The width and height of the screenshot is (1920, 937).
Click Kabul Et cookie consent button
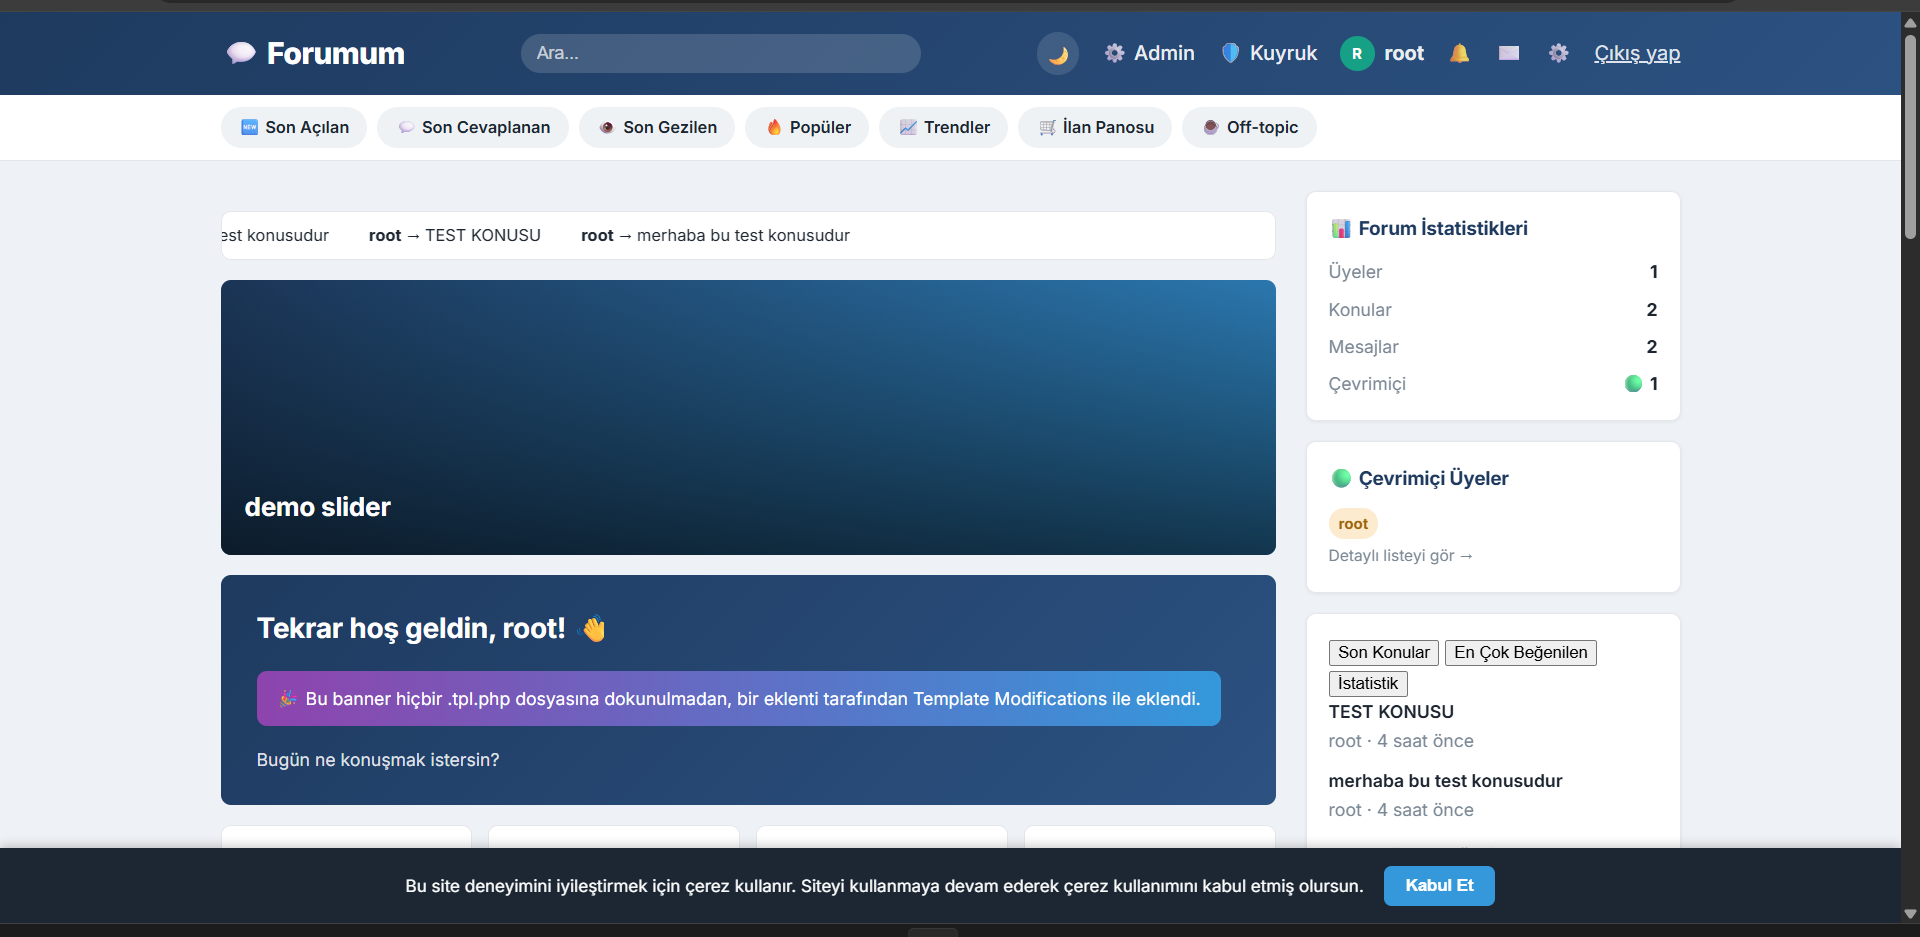click(1439, 886)
